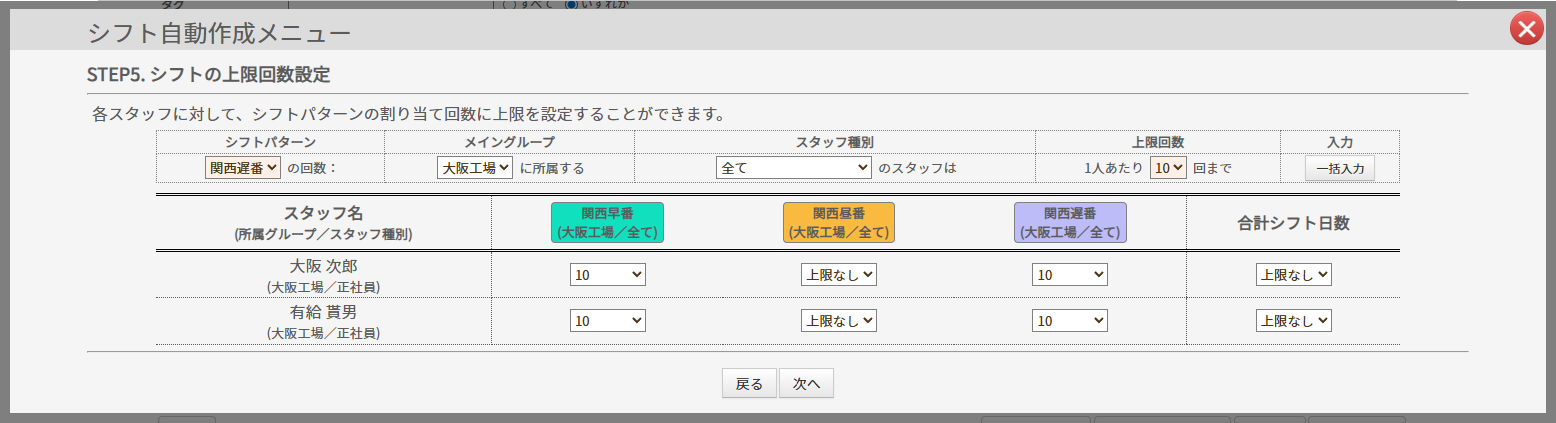Open 大阪 次郎's 関西早番 limit dropdown
The width and height of the screenshot is (1556, 423).
point(607,275)
